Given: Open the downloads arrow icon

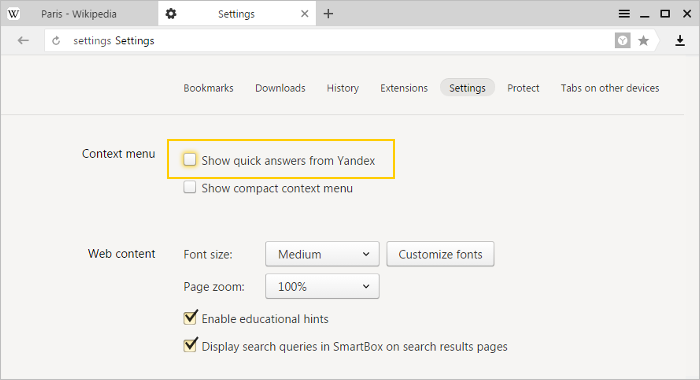Looking at the screenshot, I should [x=680, y=41].
